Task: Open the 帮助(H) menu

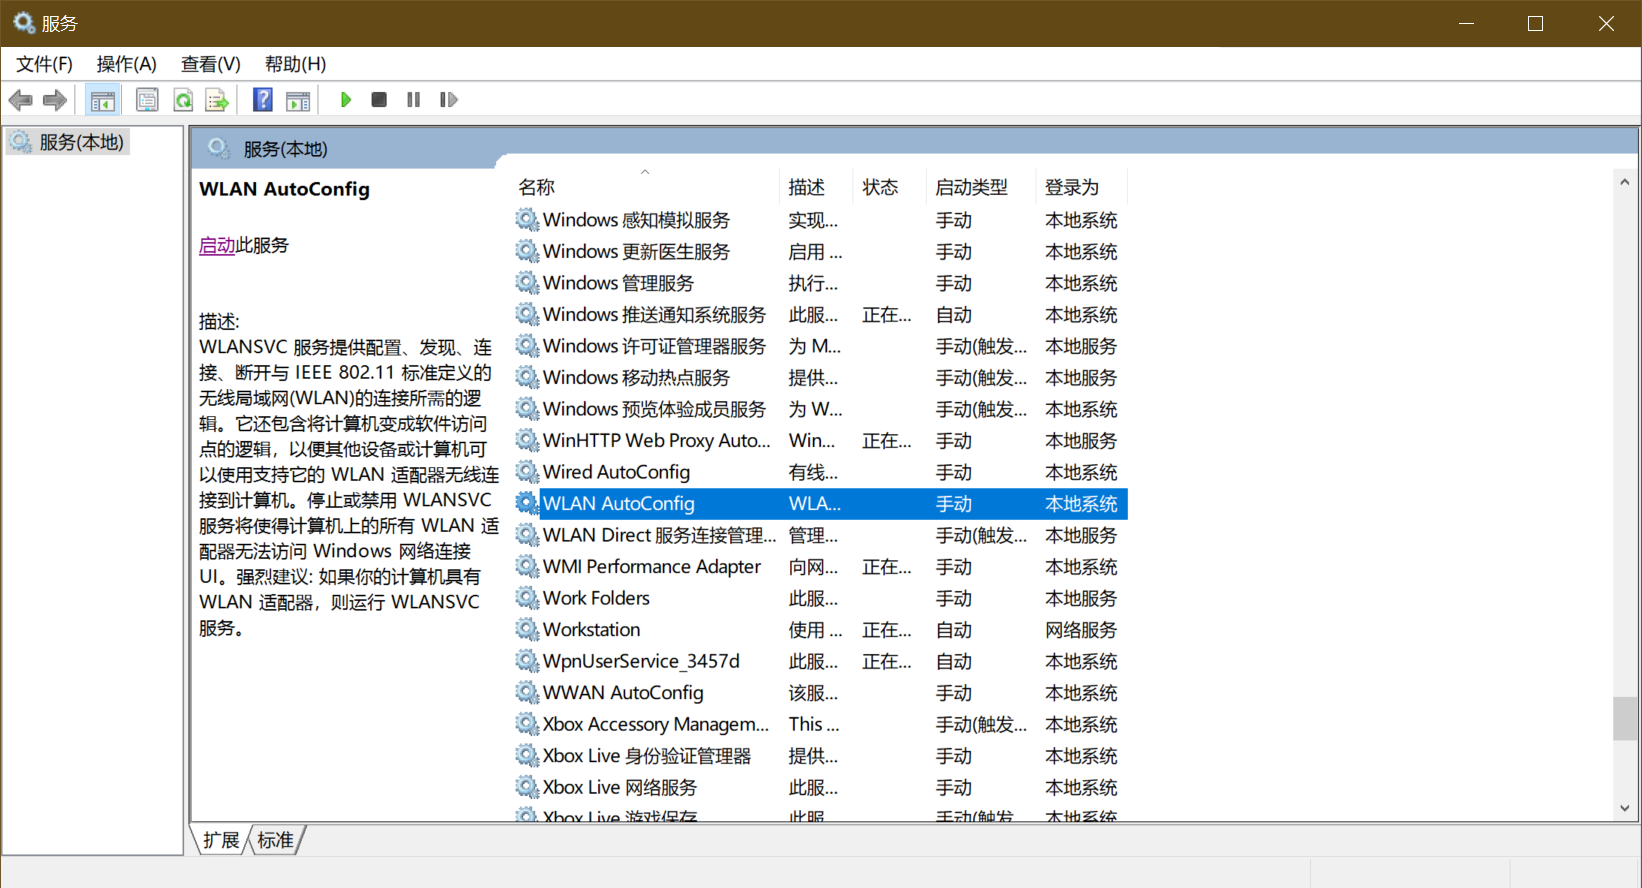Action: (x=295, y=64)
